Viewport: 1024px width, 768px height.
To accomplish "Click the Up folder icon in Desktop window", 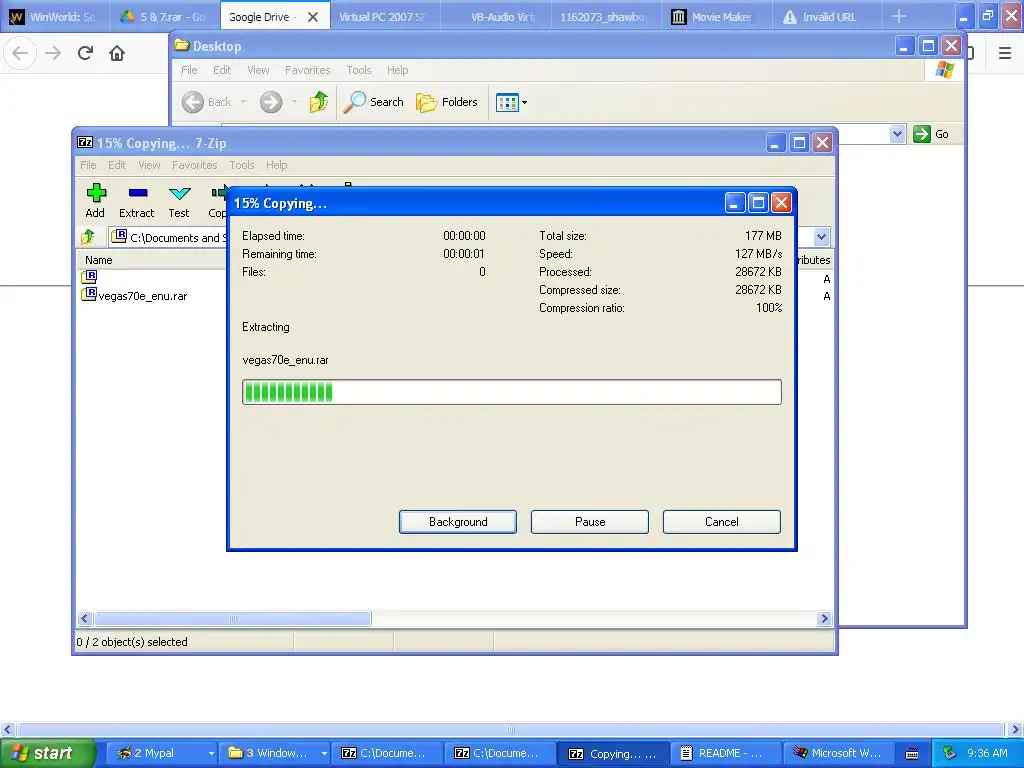I will pyautogui.click(x=319, y=102).
